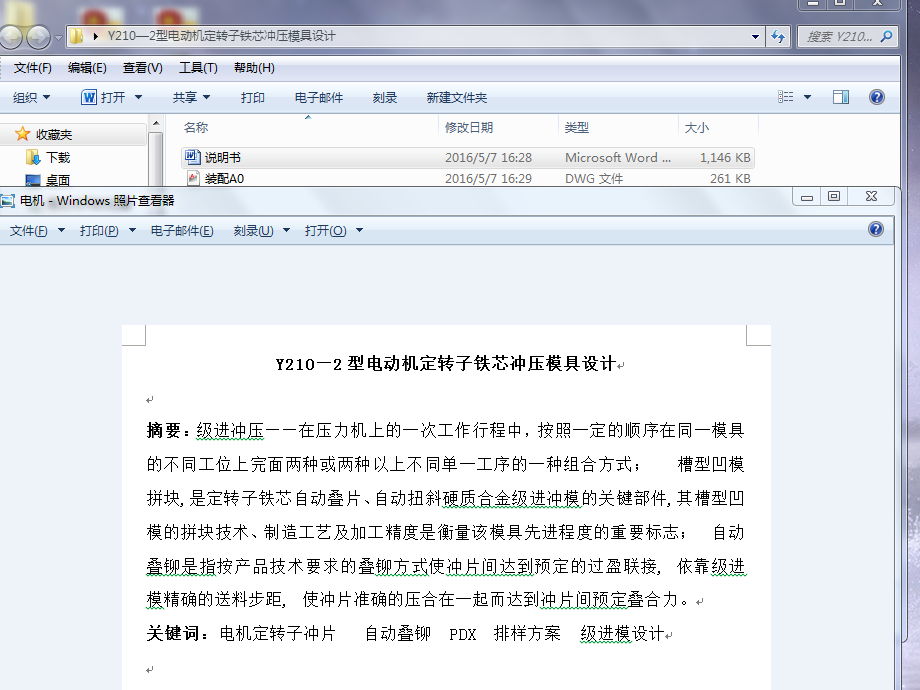The height and width of the screenshot is (690, 920).
Task: Click 打印 in the Explorer toolbar
Action: 255,96
